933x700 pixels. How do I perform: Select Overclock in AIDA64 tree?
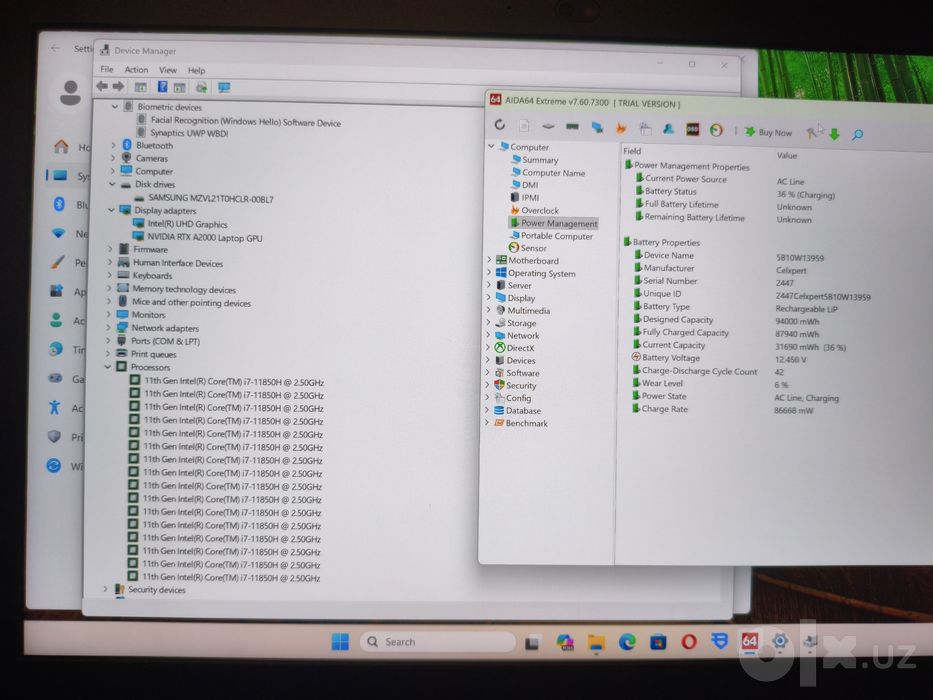point(540,210)
